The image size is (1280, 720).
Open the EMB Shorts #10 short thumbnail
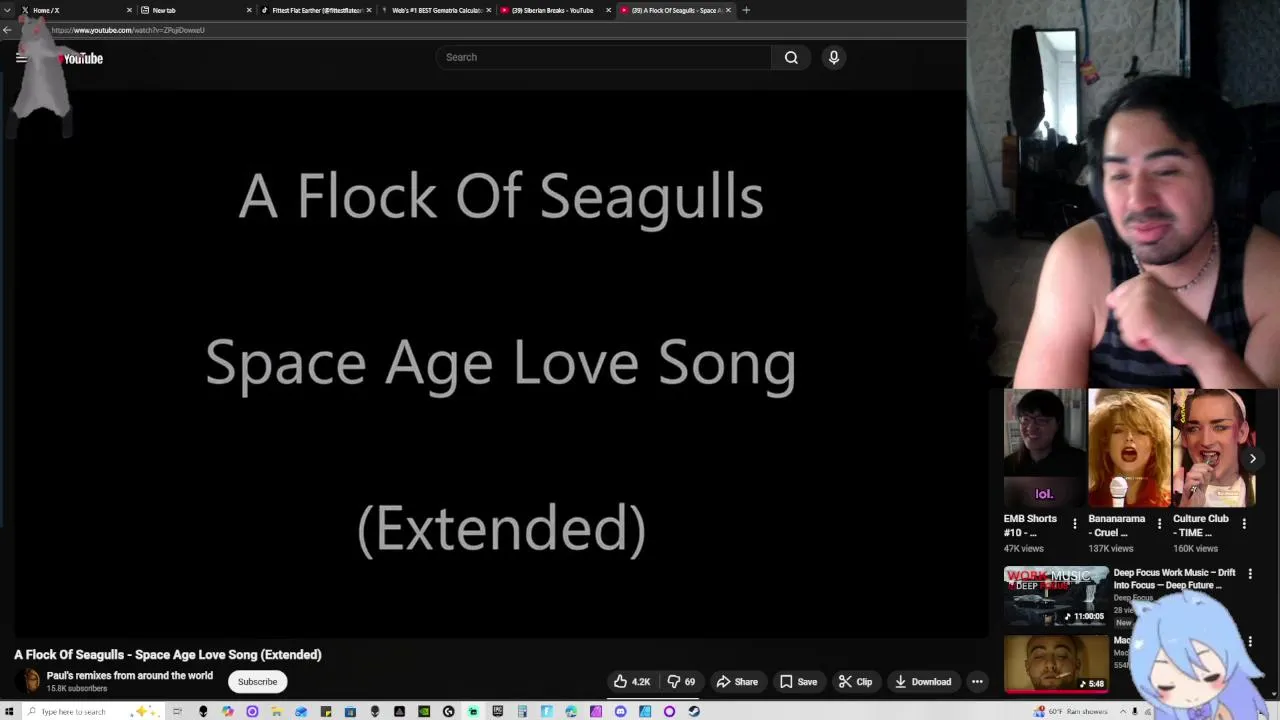(x=1044, y=448)
